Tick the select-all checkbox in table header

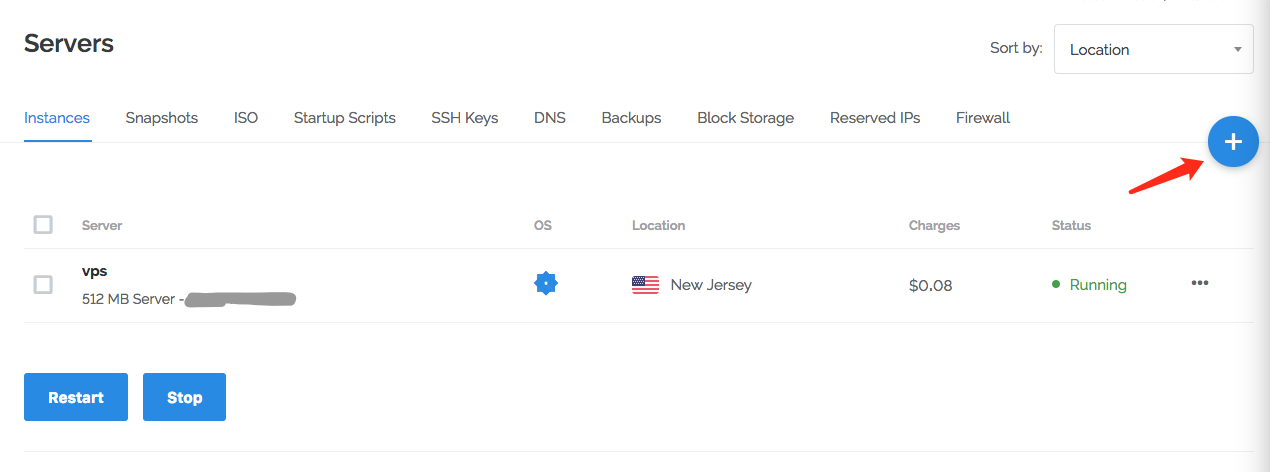(x=43, y=224)
